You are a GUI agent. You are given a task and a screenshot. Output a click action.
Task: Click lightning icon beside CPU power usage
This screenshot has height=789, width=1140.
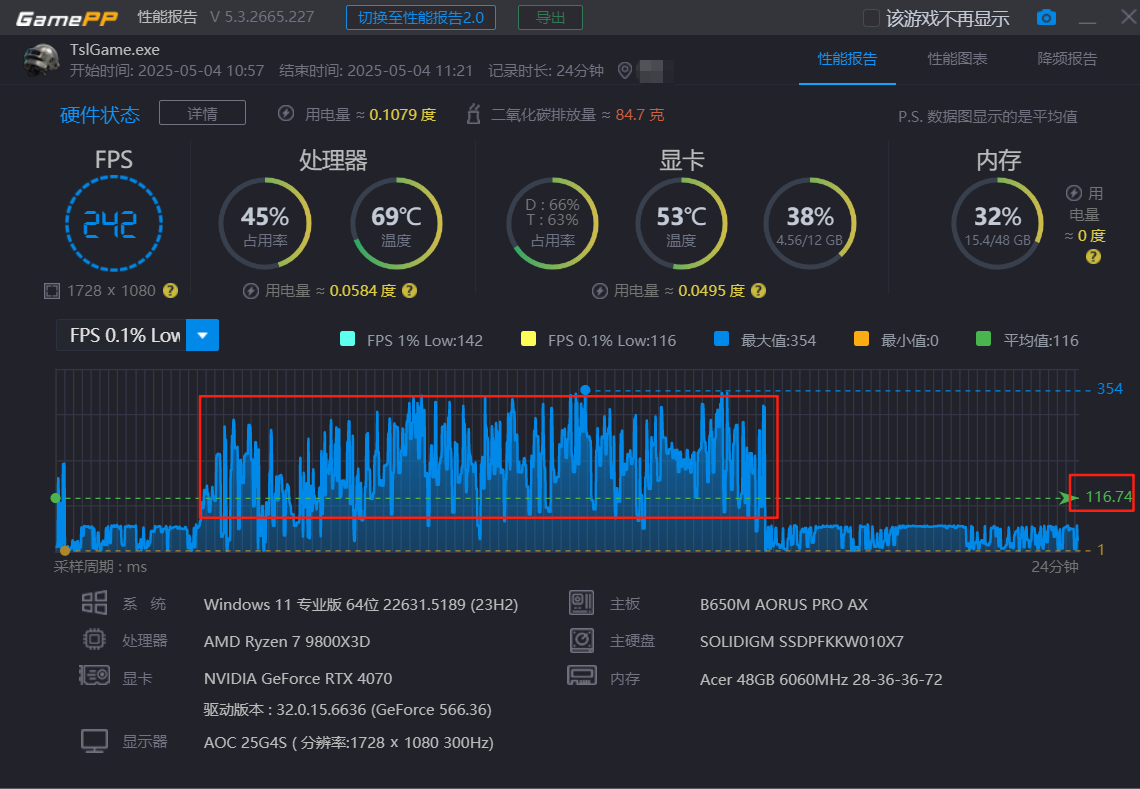[250, 291]
